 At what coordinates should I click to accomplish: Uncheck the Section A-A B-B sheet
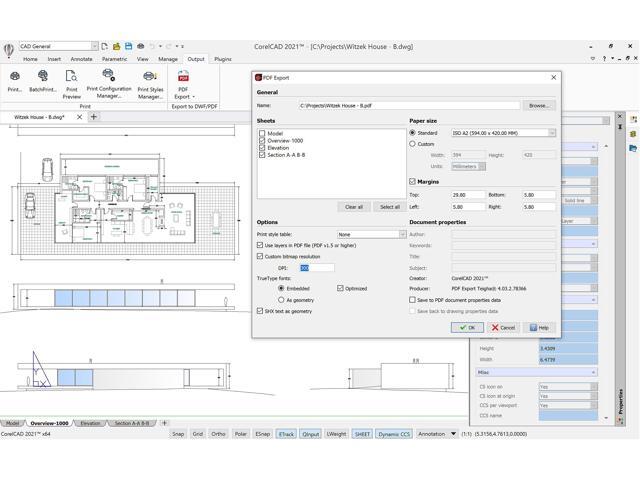click(262, 155)
